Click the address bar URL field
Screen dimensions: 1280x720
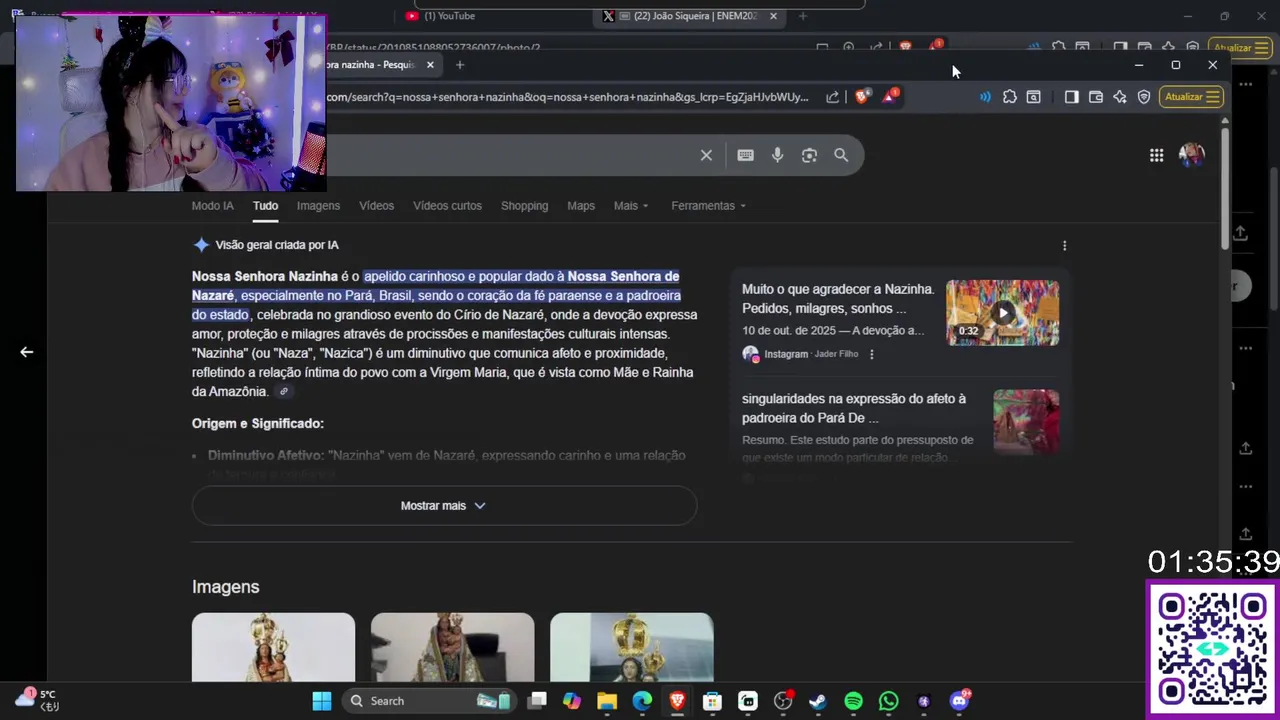click(568, 97)
